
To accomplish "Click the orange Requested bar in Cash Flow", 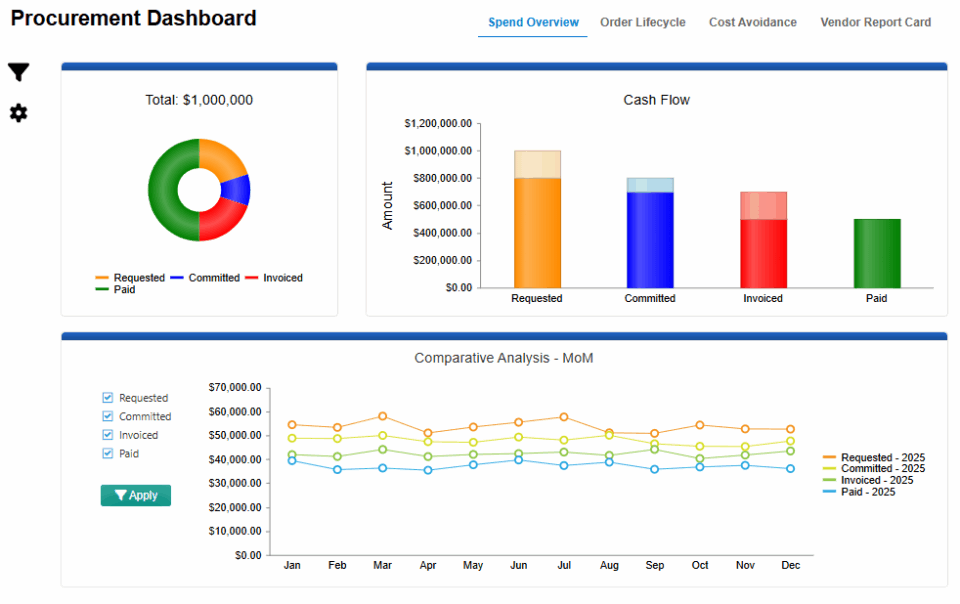I will pyautogui.click(x=537, y=230).
